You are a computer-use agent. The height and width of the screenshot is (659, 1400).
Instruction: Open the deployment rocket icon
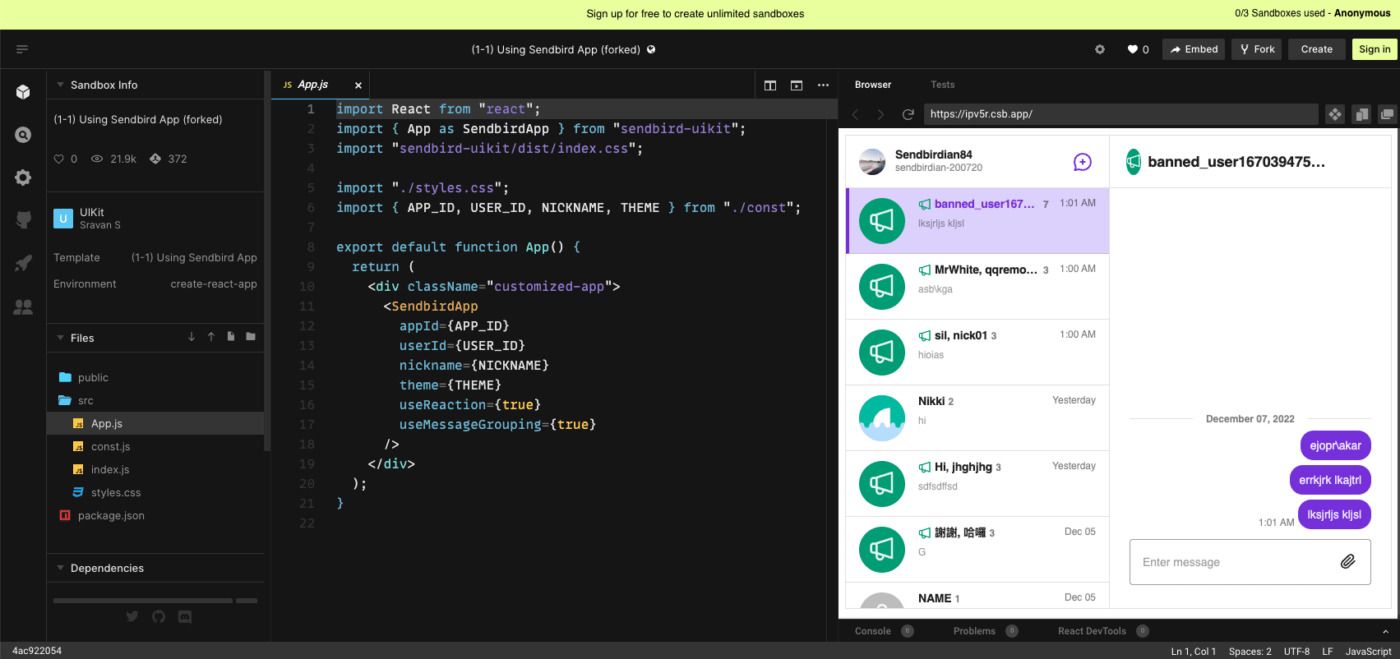[x=23, y=263]
